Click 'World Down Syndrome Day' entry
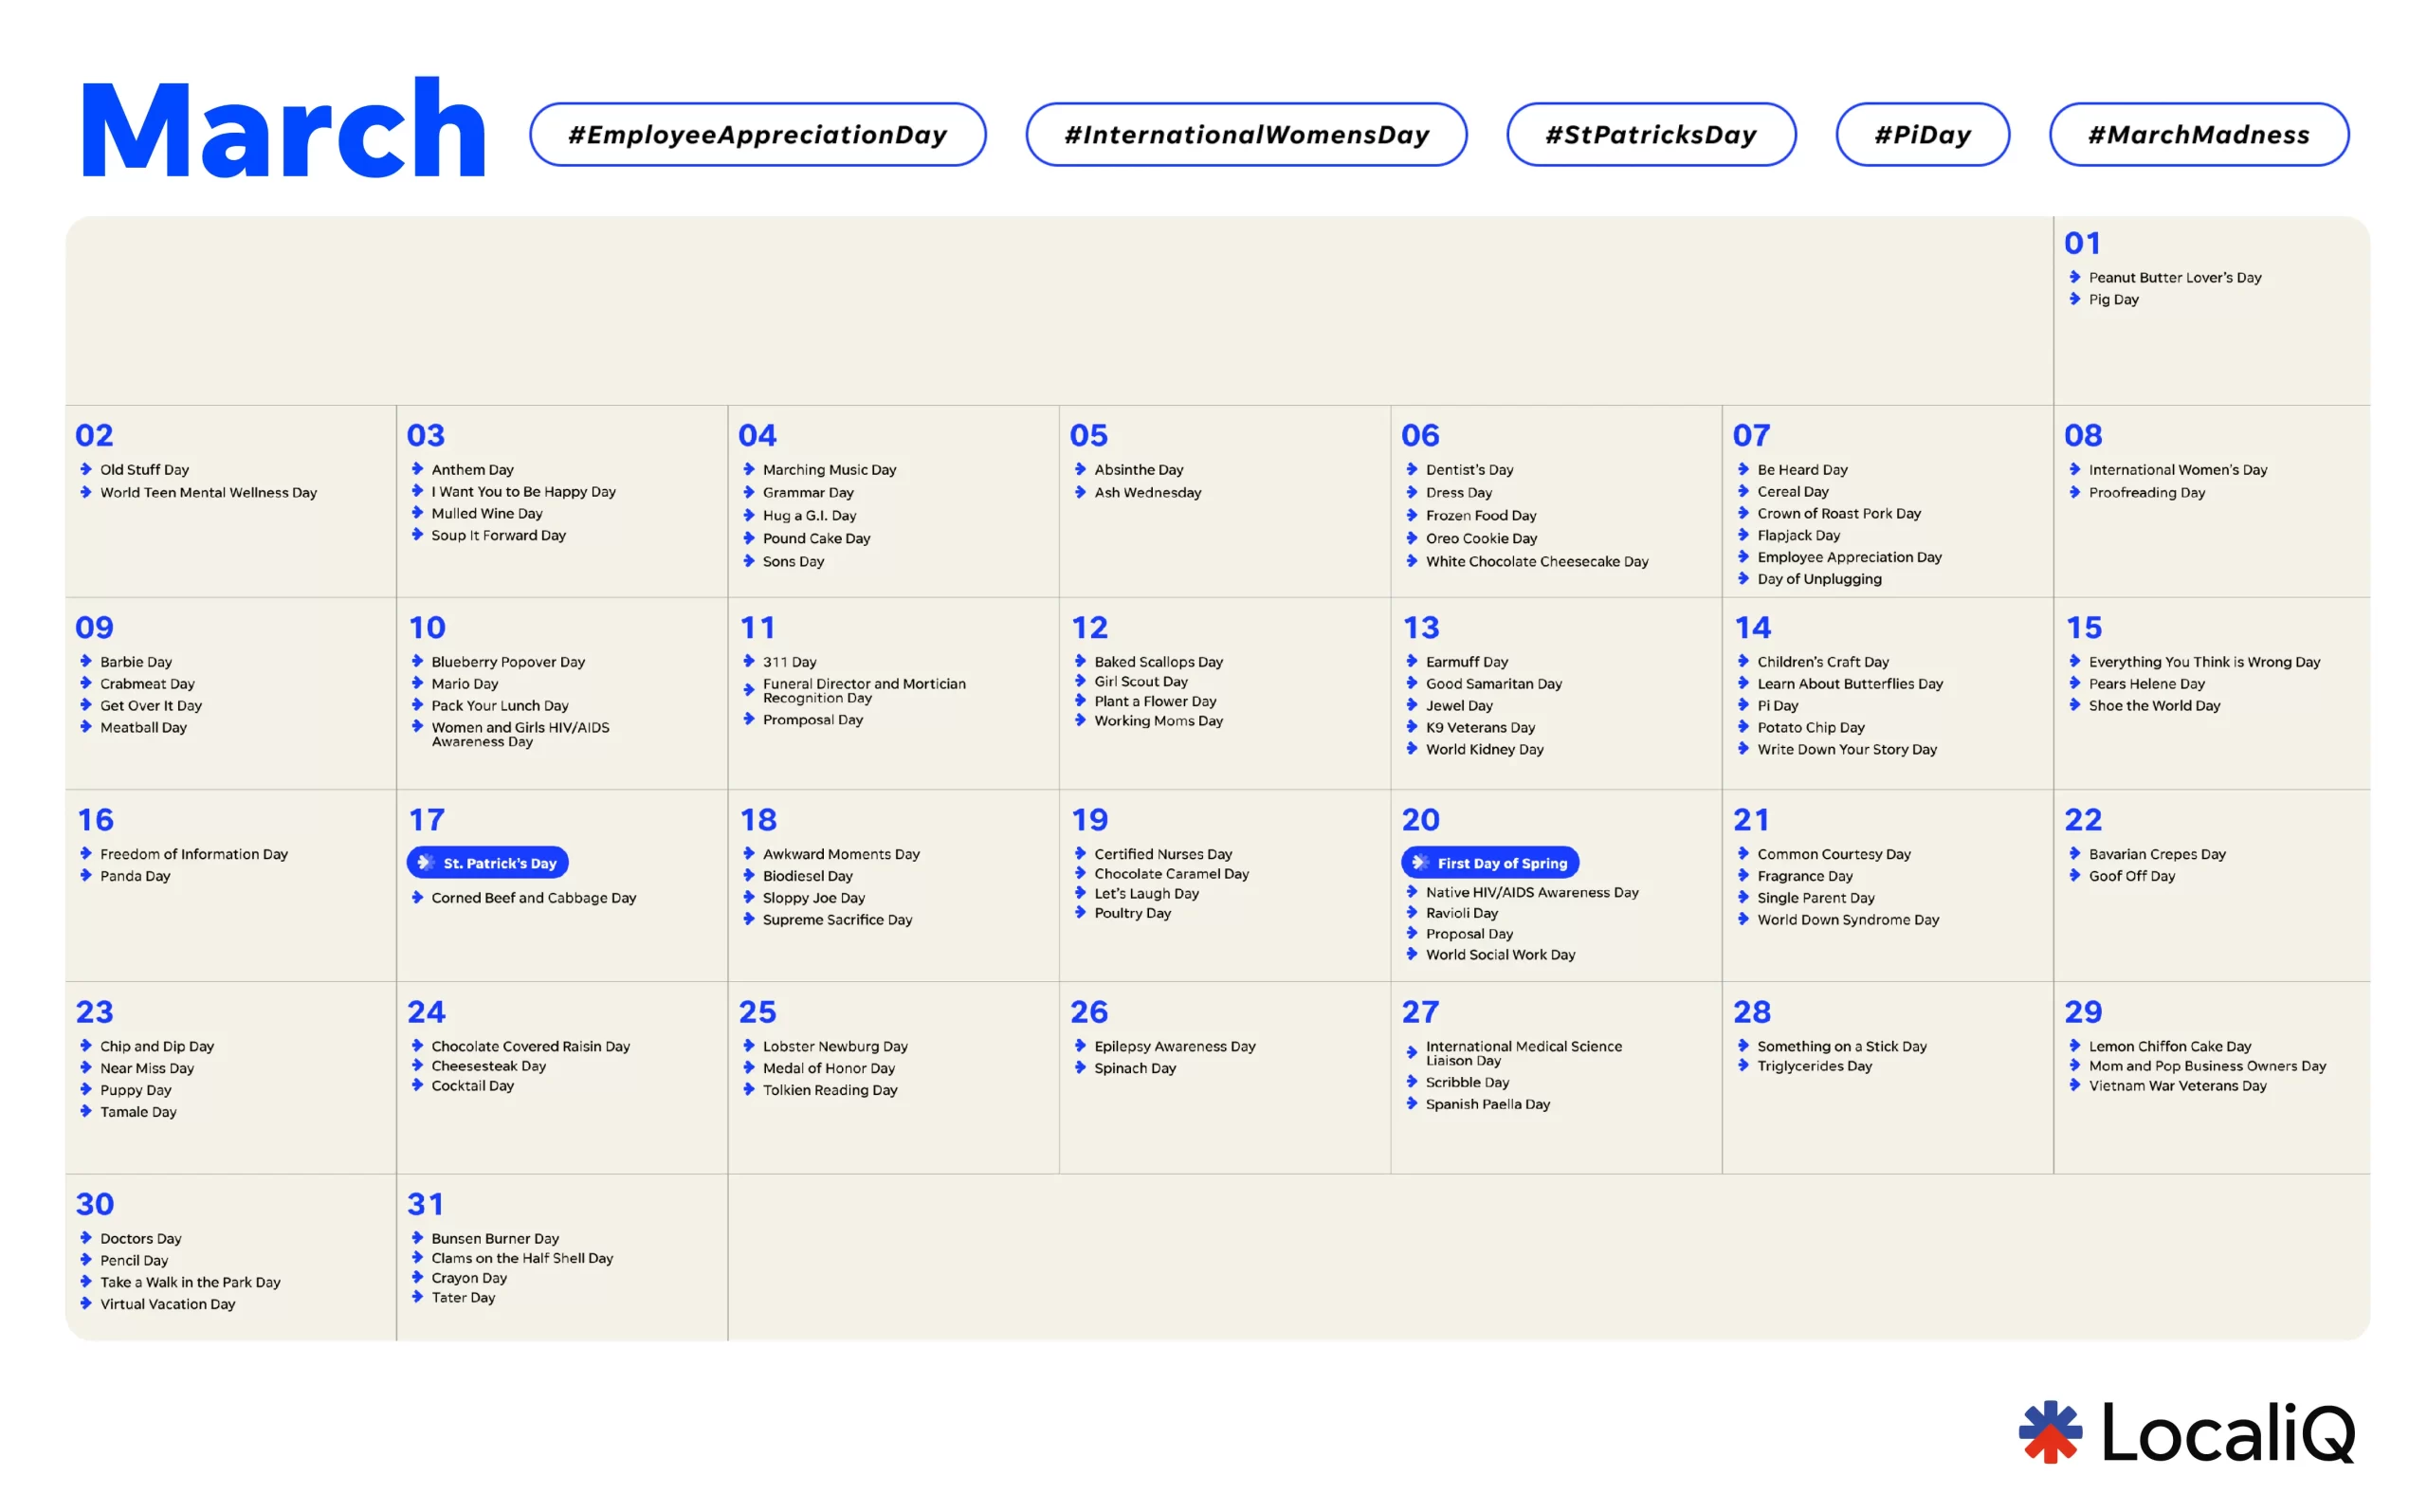Viewport: 2427px width, 1512px height. point(1848,919)
